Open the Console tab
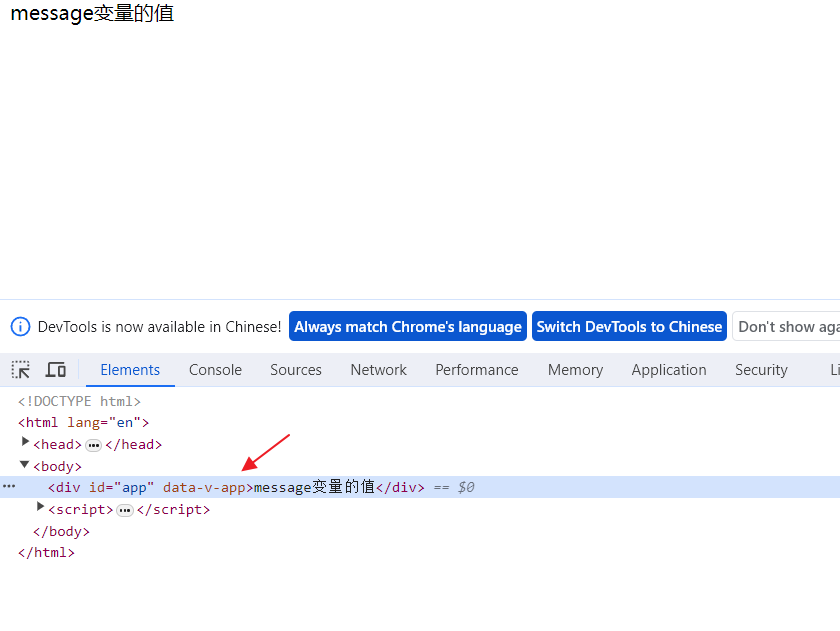This screenshot has width=840, height=631. (x=215, y=370)
